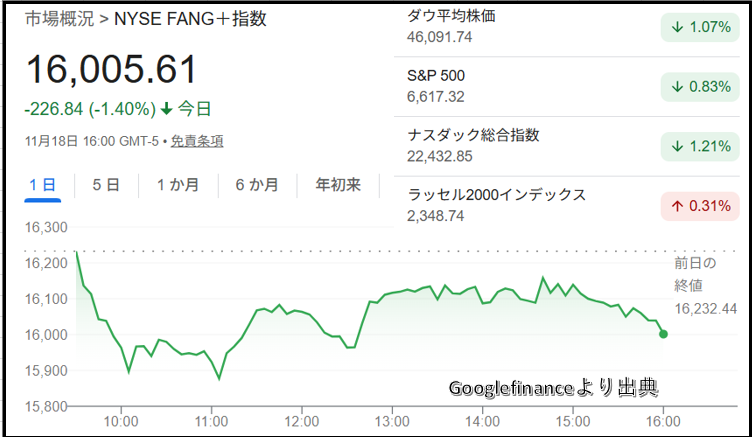Select the 1日 time range tab
The height and width of the screenshot is (437, 752).
click(x=43, y=185)
